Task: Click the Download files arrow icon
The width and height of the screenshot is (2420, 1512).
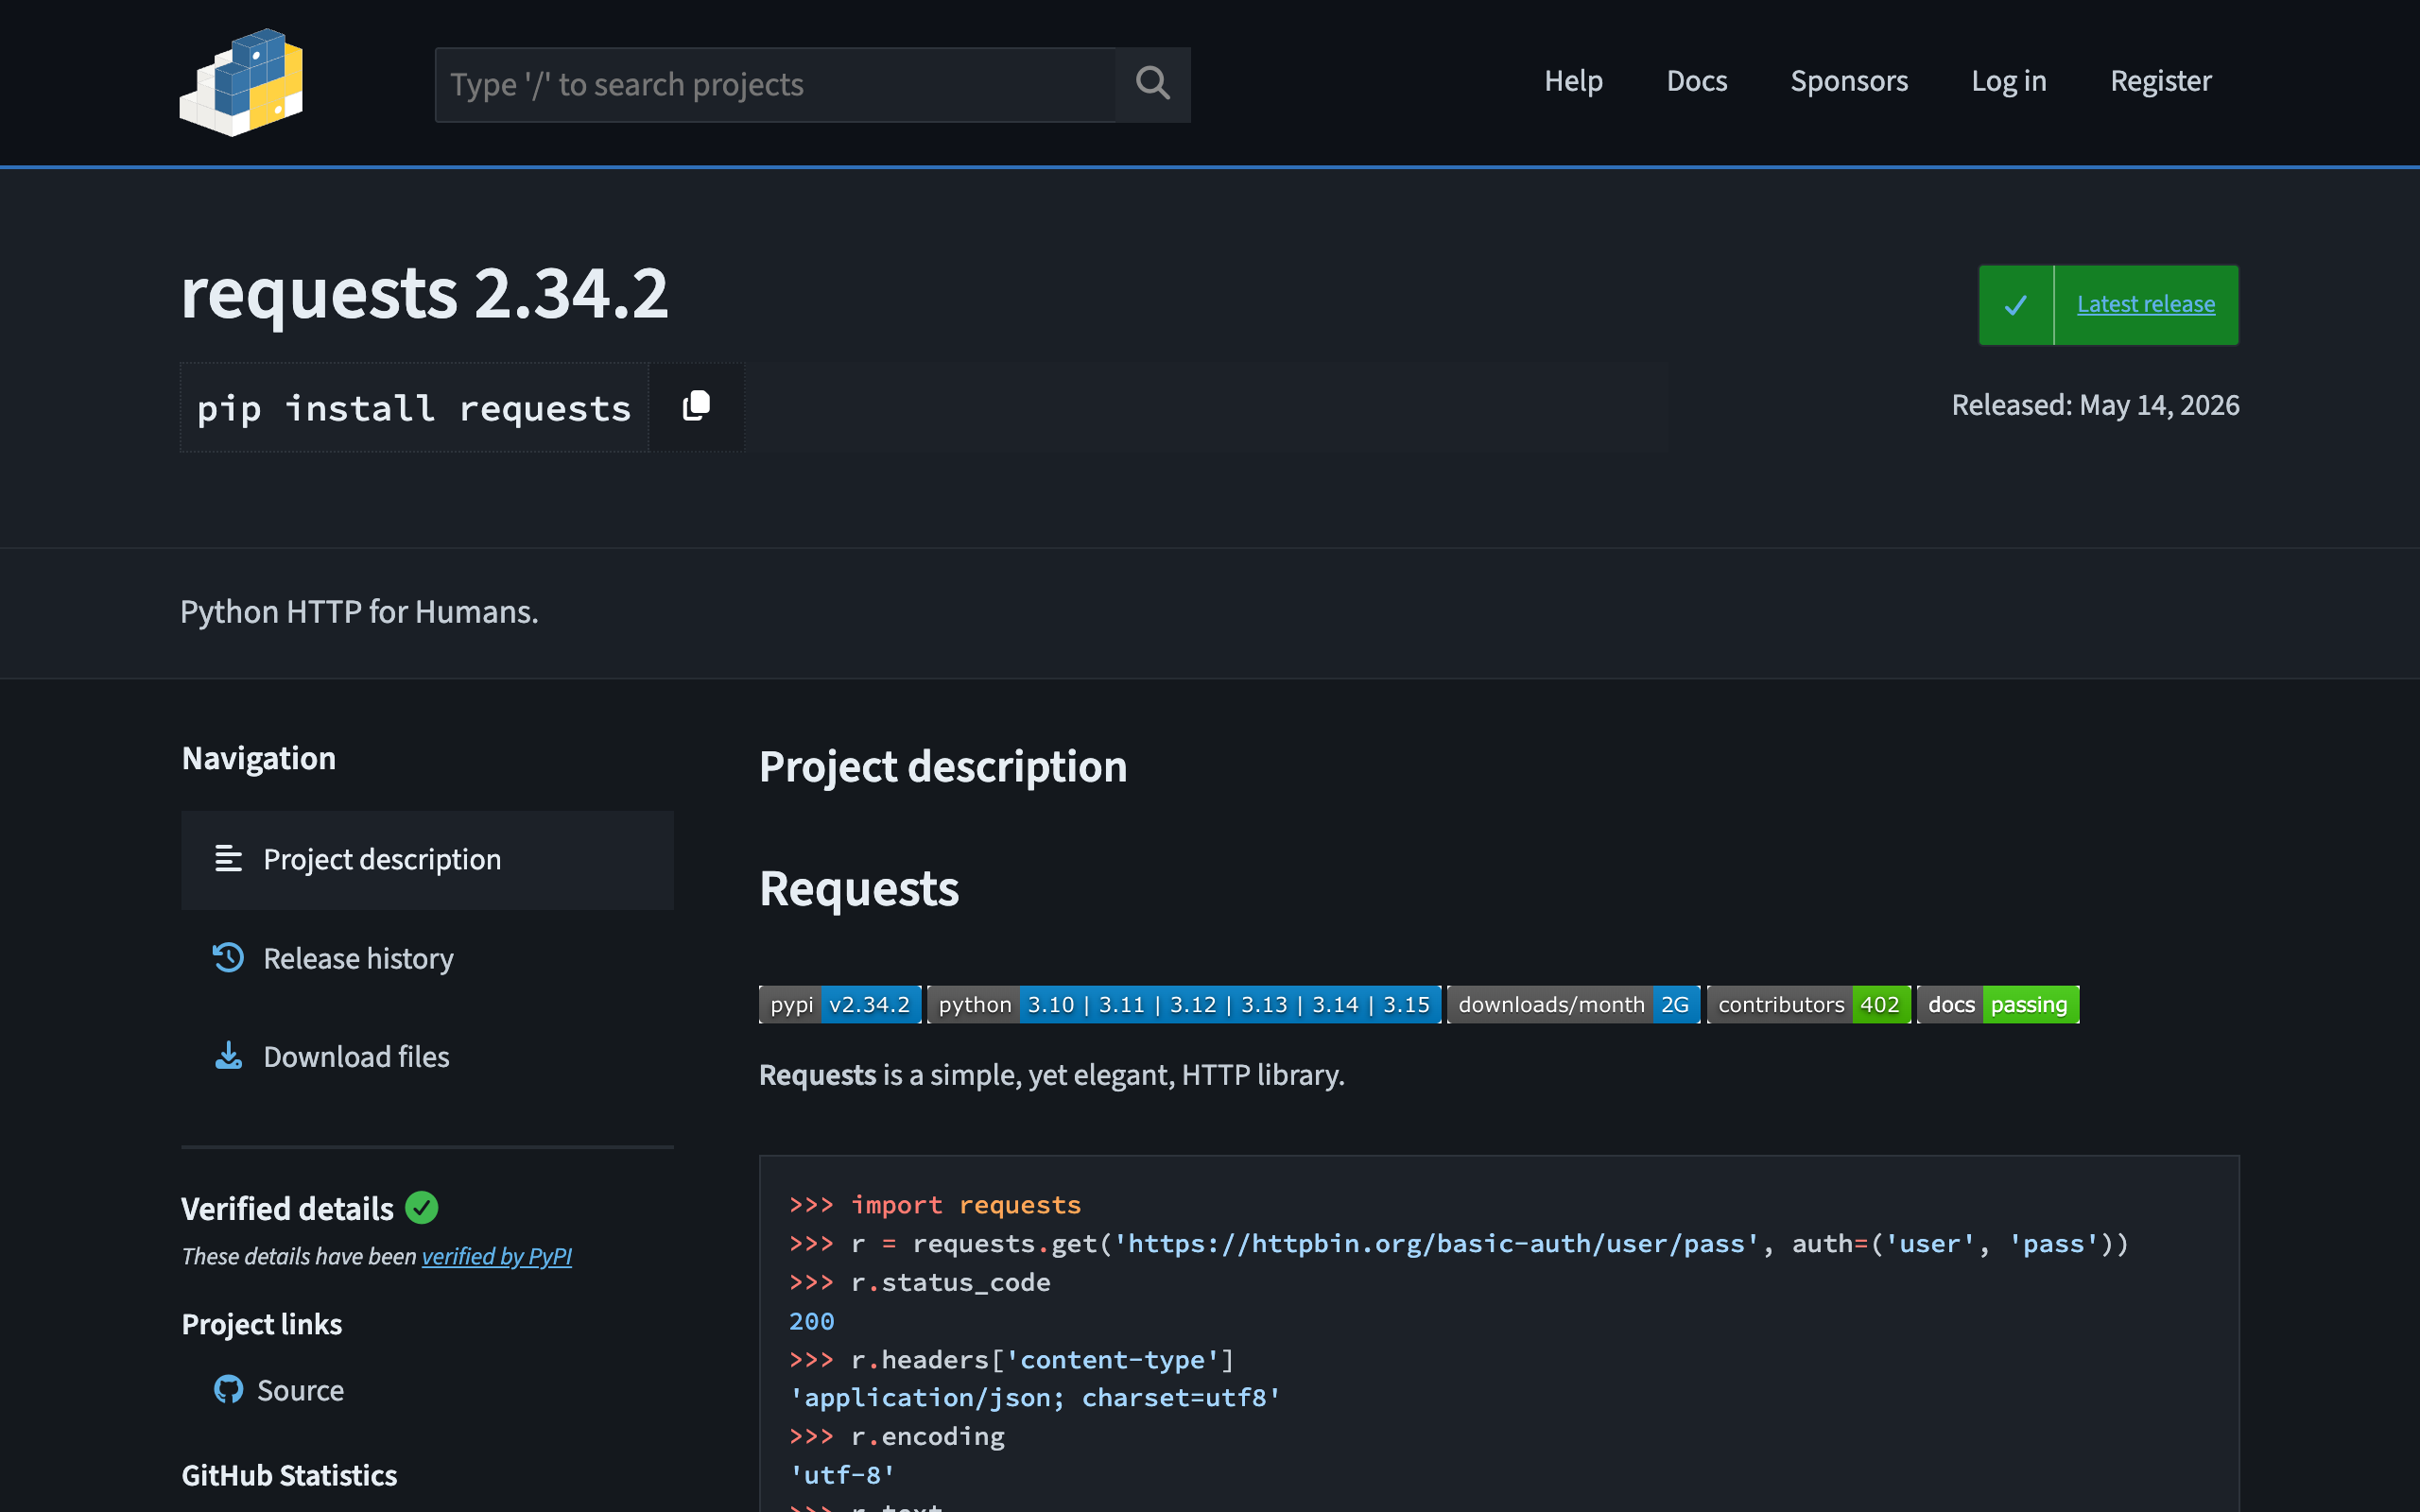Action: coord(228,1056)
